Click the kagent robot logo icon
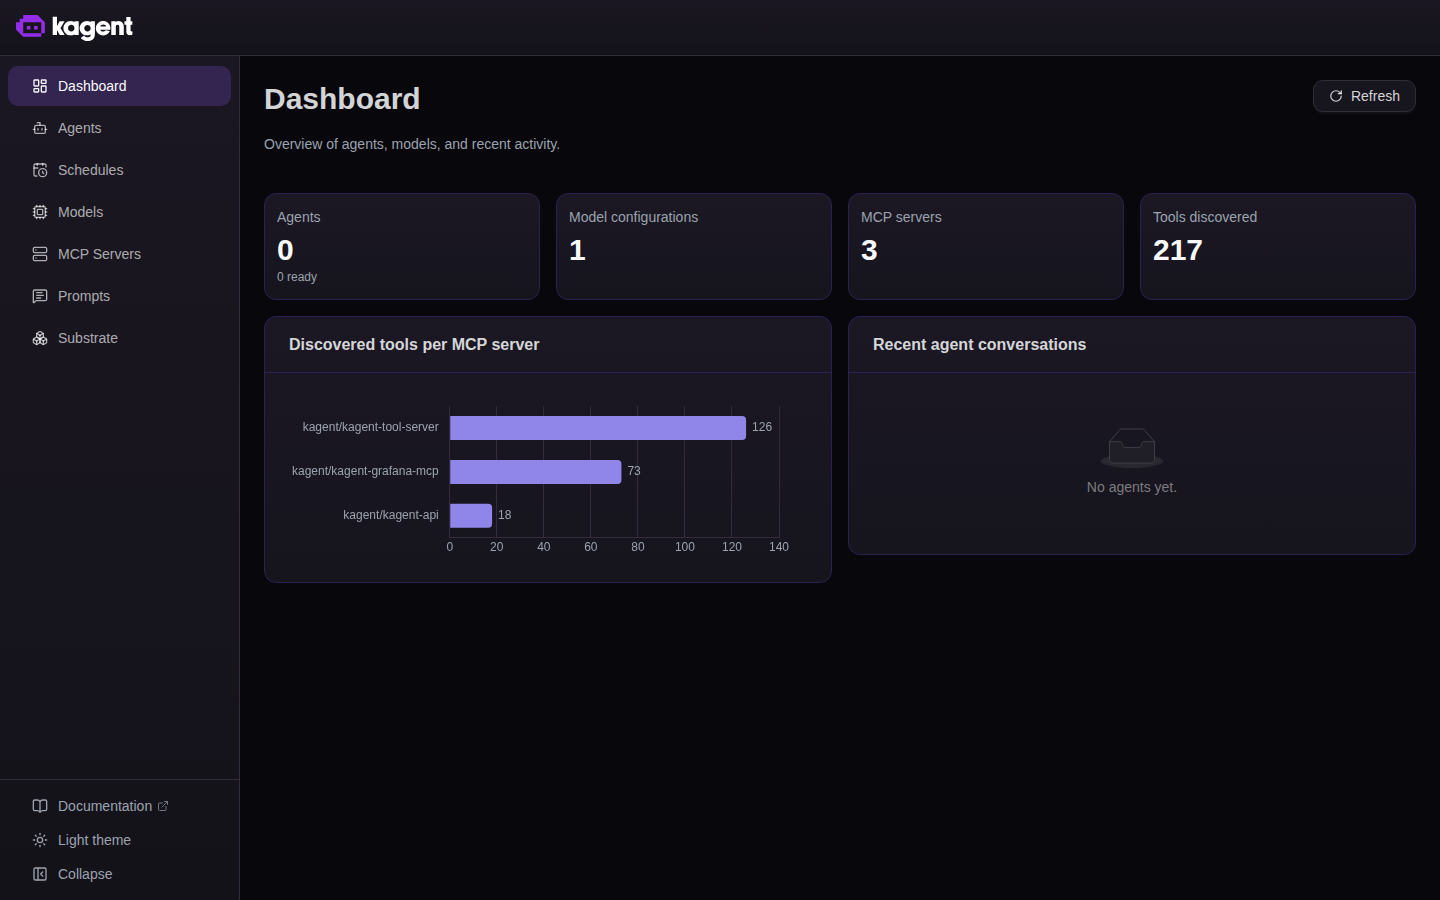1440x900 pixels. point(31,27)
